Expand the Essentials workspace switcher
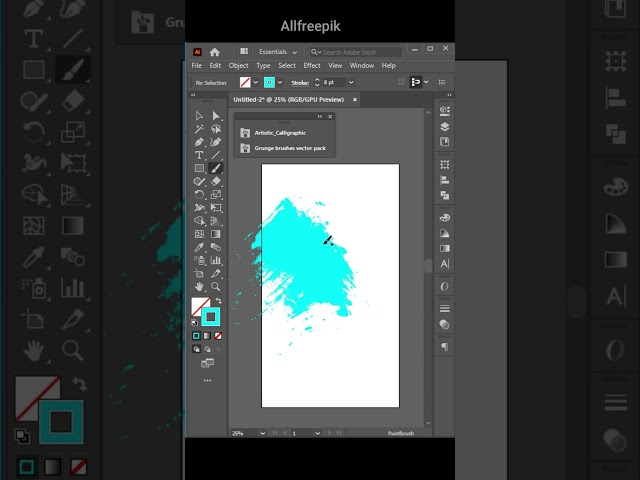Viewport: 640px width, 480px height. [x=278, y=52]
